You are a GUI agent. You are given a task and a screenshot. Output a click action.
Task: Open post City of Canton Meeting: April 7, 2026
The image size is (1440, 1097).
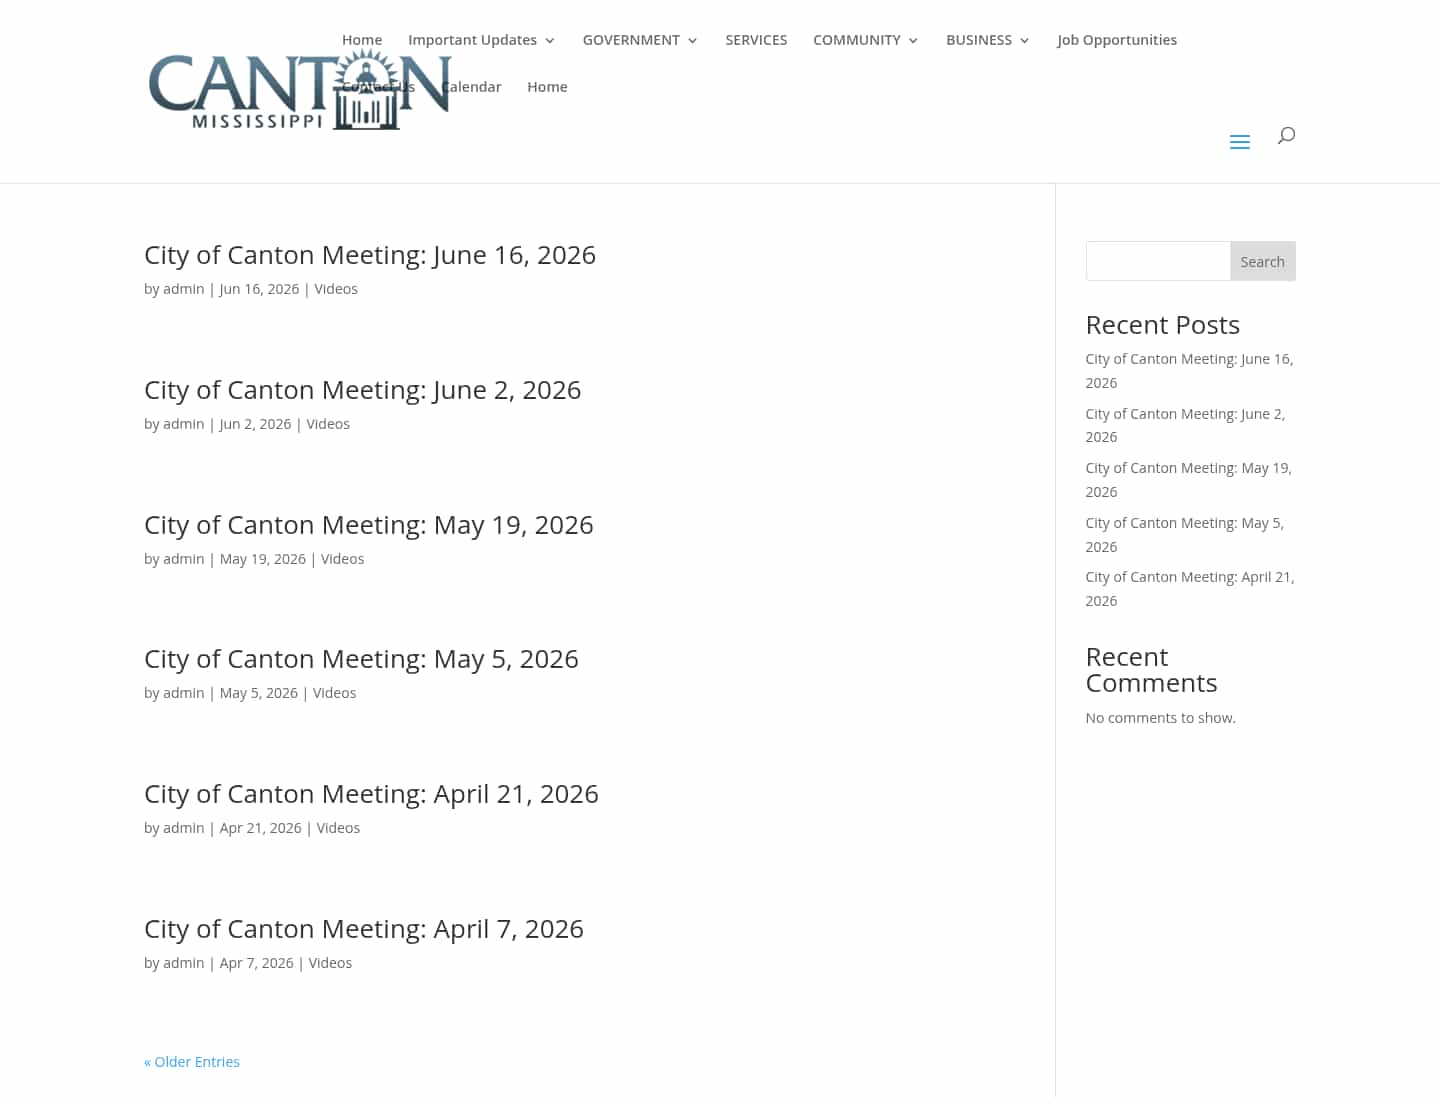(x=364, y=929)
